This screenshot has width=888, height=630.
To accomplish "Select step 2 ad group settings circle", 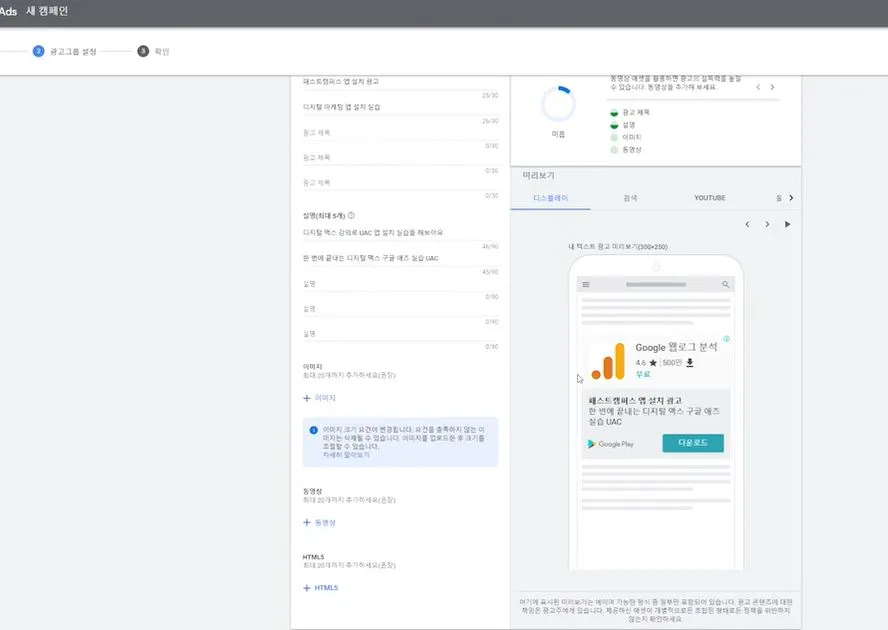I will click(39, 51).
